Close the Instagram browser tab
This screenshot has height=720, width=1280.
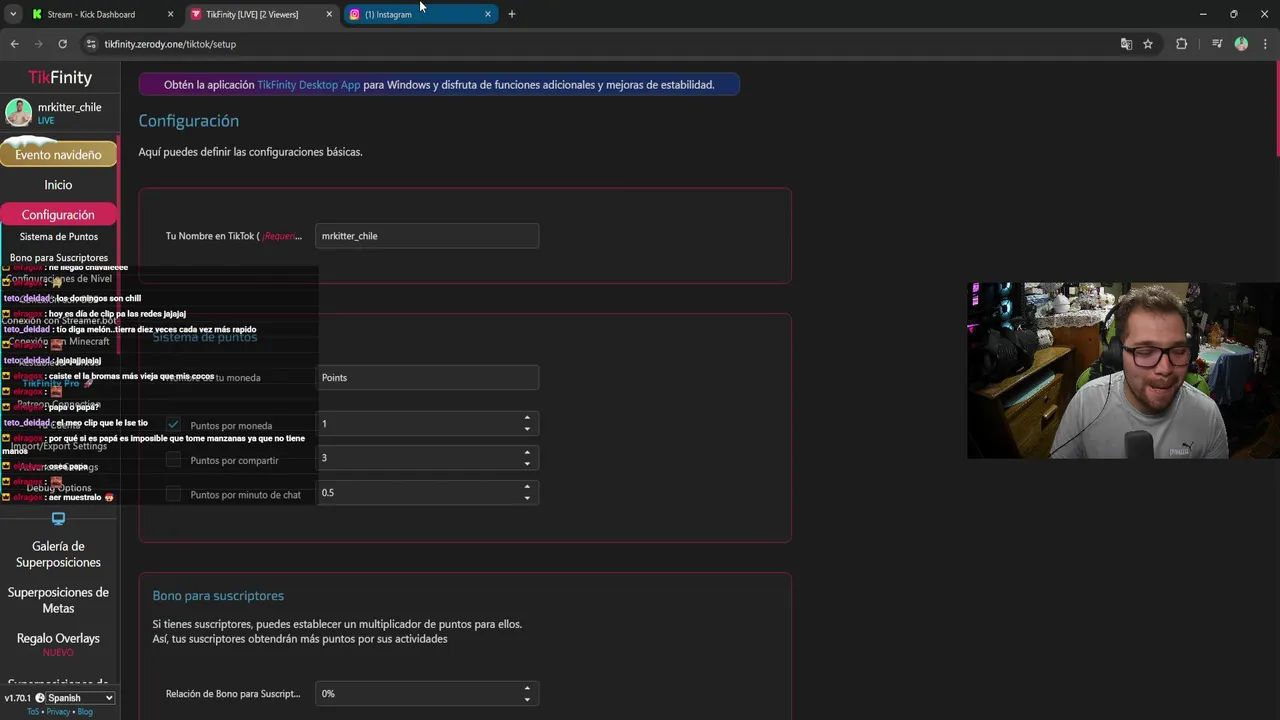pos(488,14)
